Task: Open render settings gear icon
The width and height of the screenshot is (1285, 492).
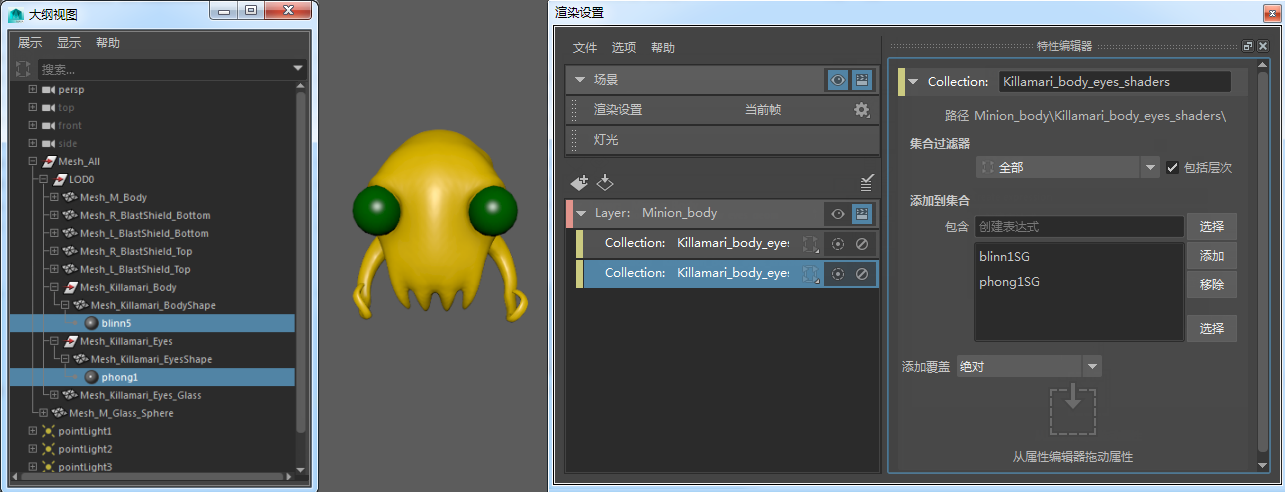Action: click(x=861, y=110)
